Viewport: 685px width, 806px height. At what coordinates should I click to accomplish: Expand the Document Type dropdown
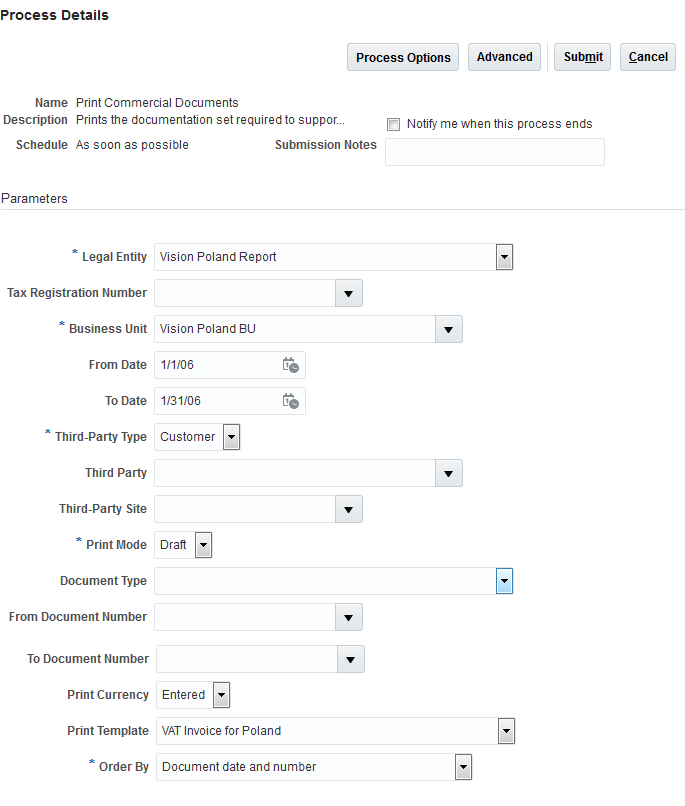(504, 581)
